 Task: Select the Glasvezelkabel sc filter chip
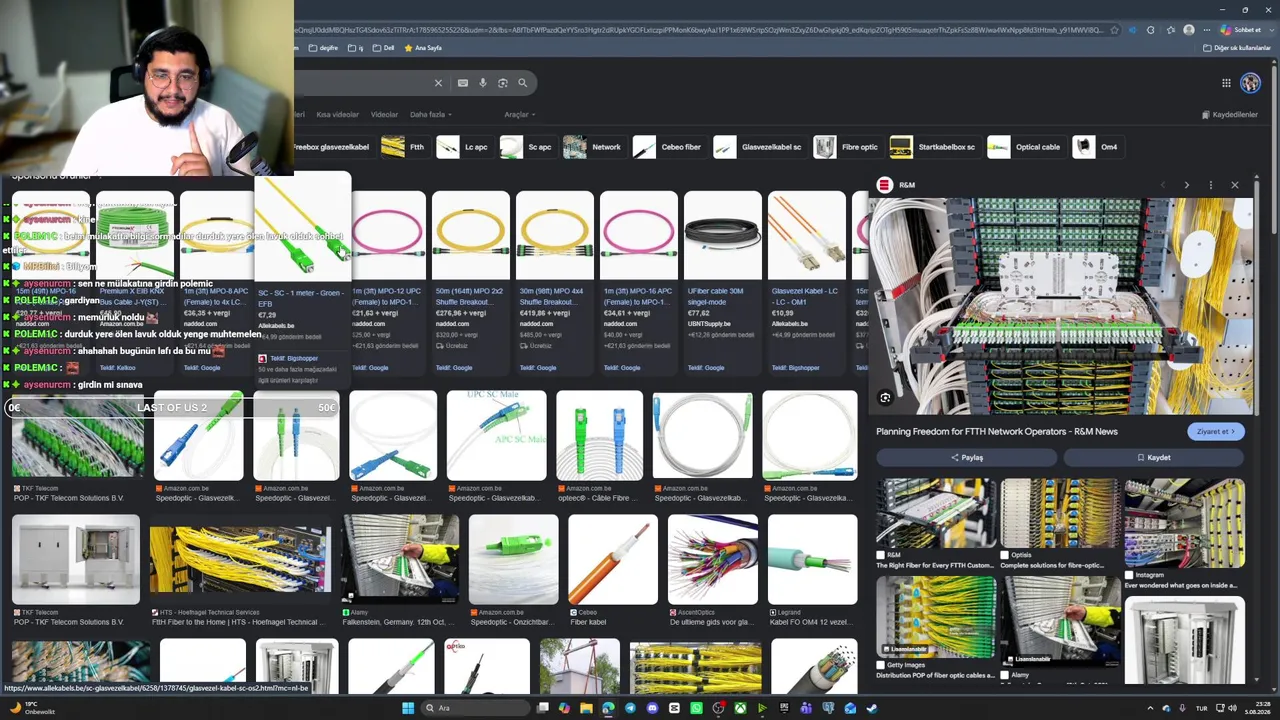coord(759,147)
